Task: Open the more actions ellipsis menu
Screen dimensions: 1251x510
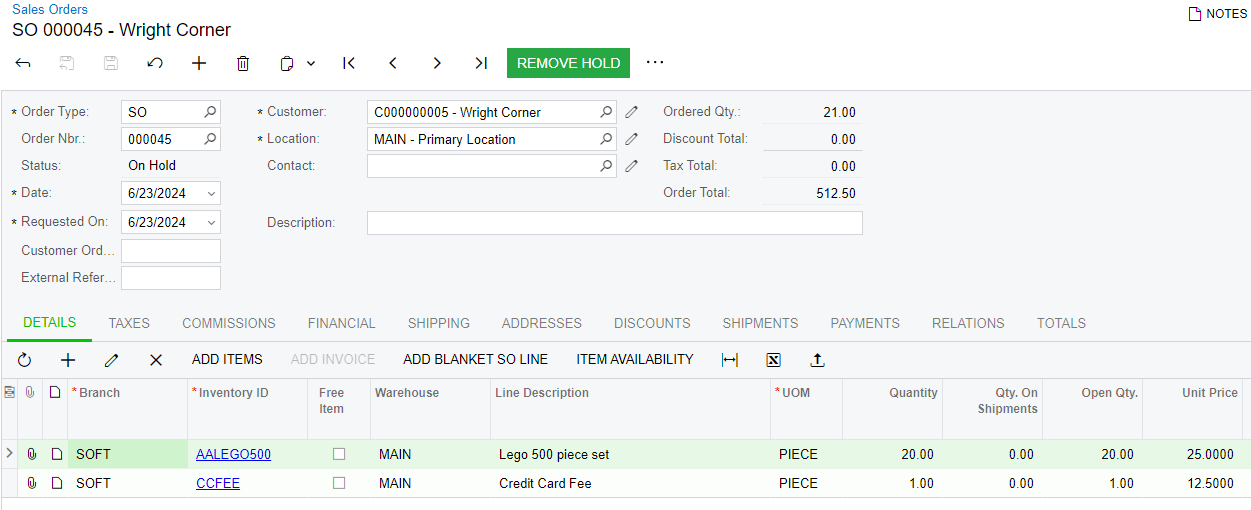Action: (x=655, y=62)
